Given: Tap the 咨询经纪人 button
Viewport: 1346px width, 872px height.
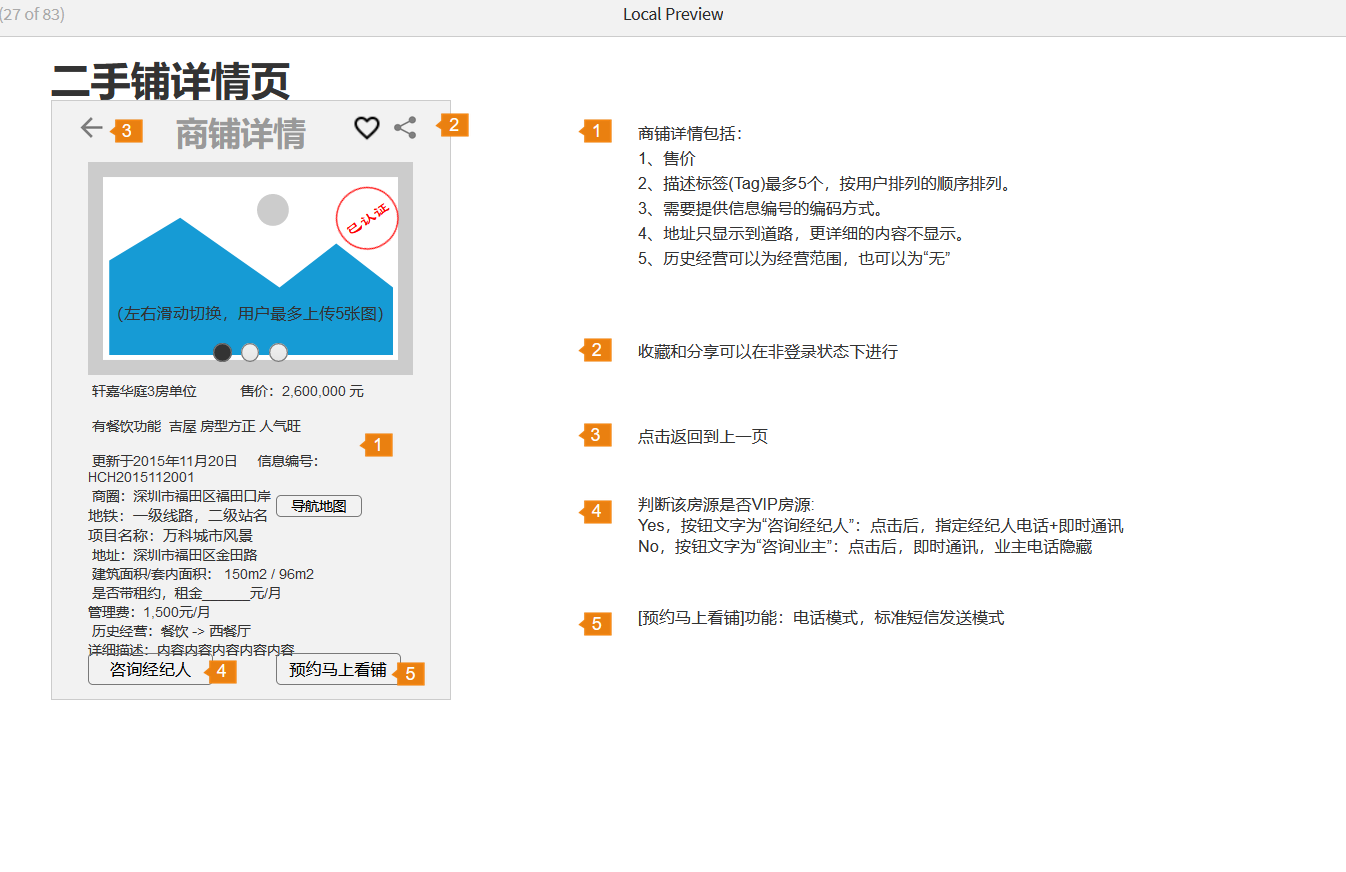Looking at the screenshot, I should 150,670.
